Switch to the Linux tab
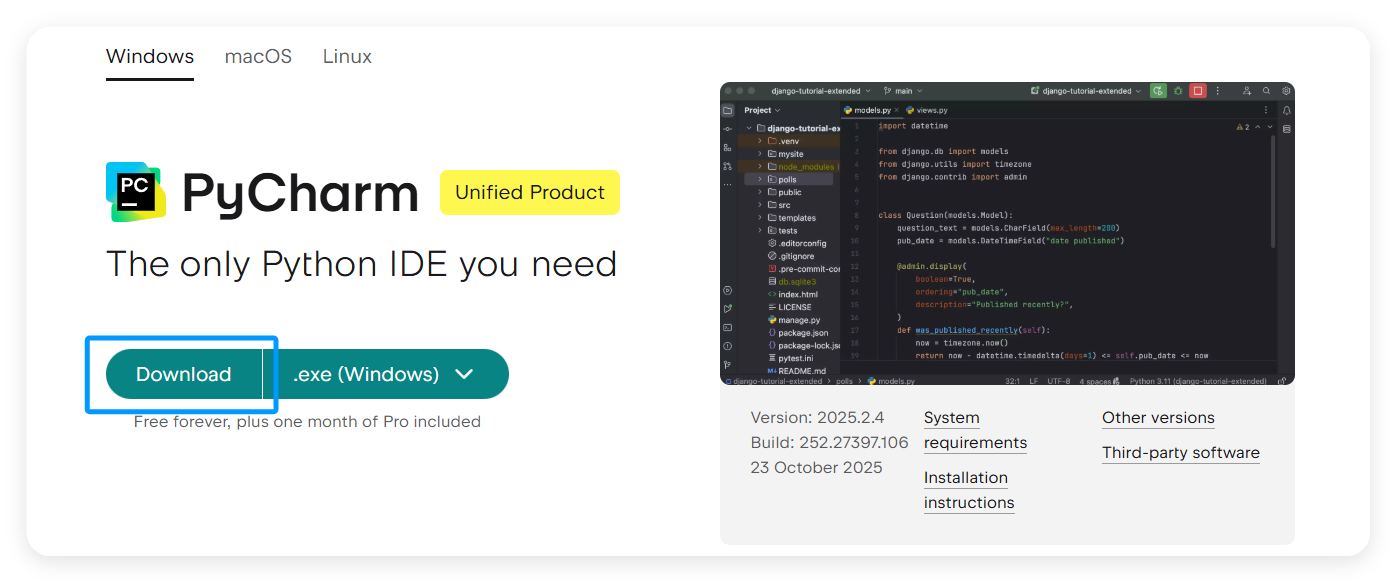Viewport: 1396px width, 582px height. tap(347, 57)
